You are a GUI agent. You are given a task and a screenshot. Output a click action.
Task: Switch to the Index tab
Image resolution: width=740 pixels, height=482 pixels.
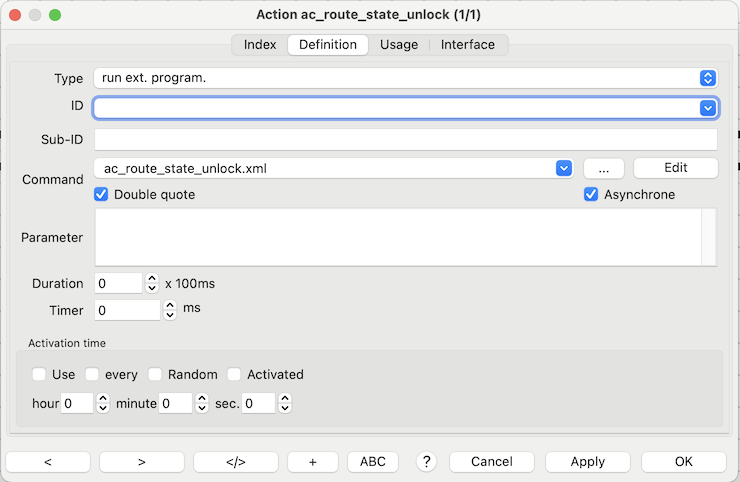tap(260, 44)
